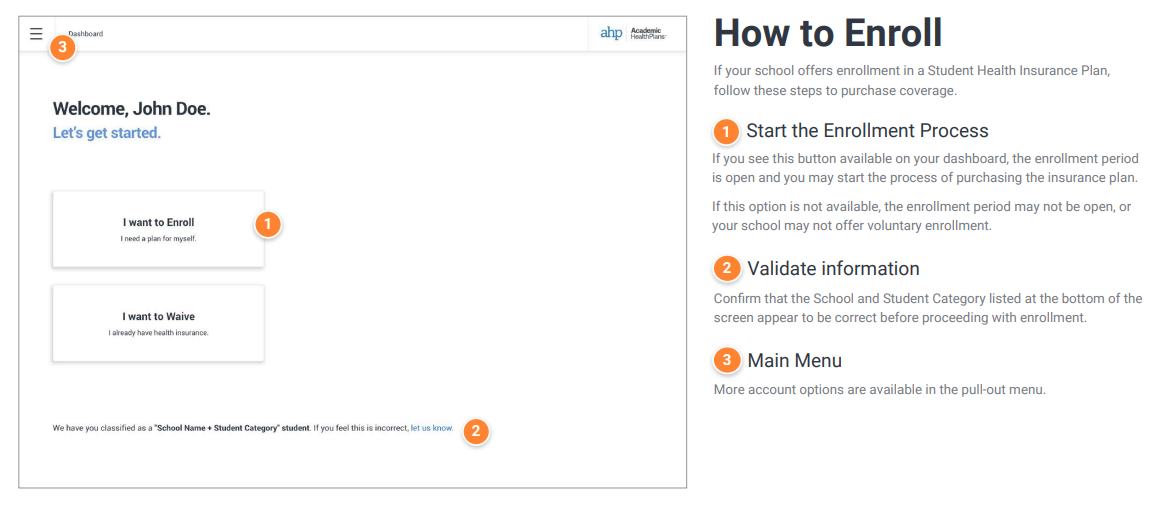Click orange badge 2 beside Validate information
This screenshot has height=508, width=1166.
pos(727,269)
